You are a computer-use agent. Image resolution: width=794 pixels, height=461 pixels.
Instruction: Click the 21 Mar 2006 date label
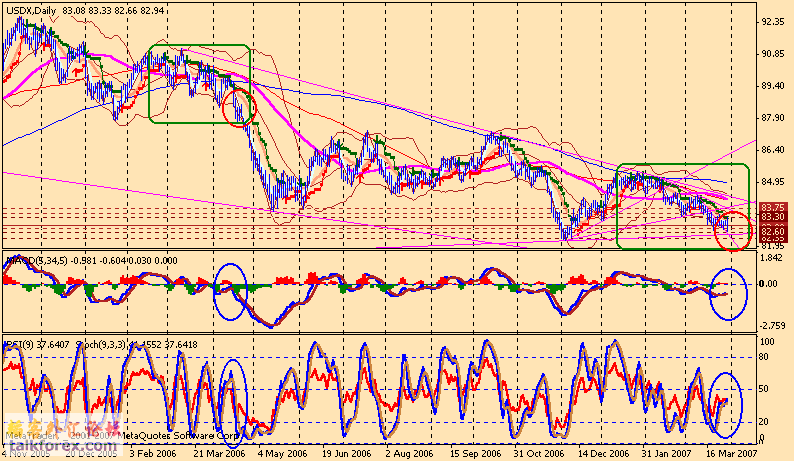(219, 453)
